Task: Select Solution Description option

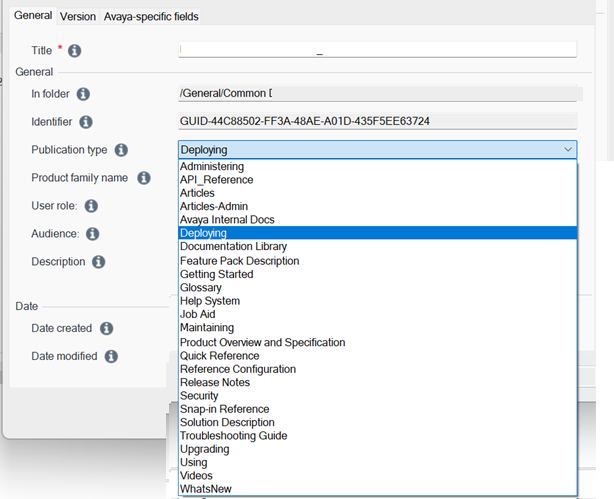Action: point(377,422)
